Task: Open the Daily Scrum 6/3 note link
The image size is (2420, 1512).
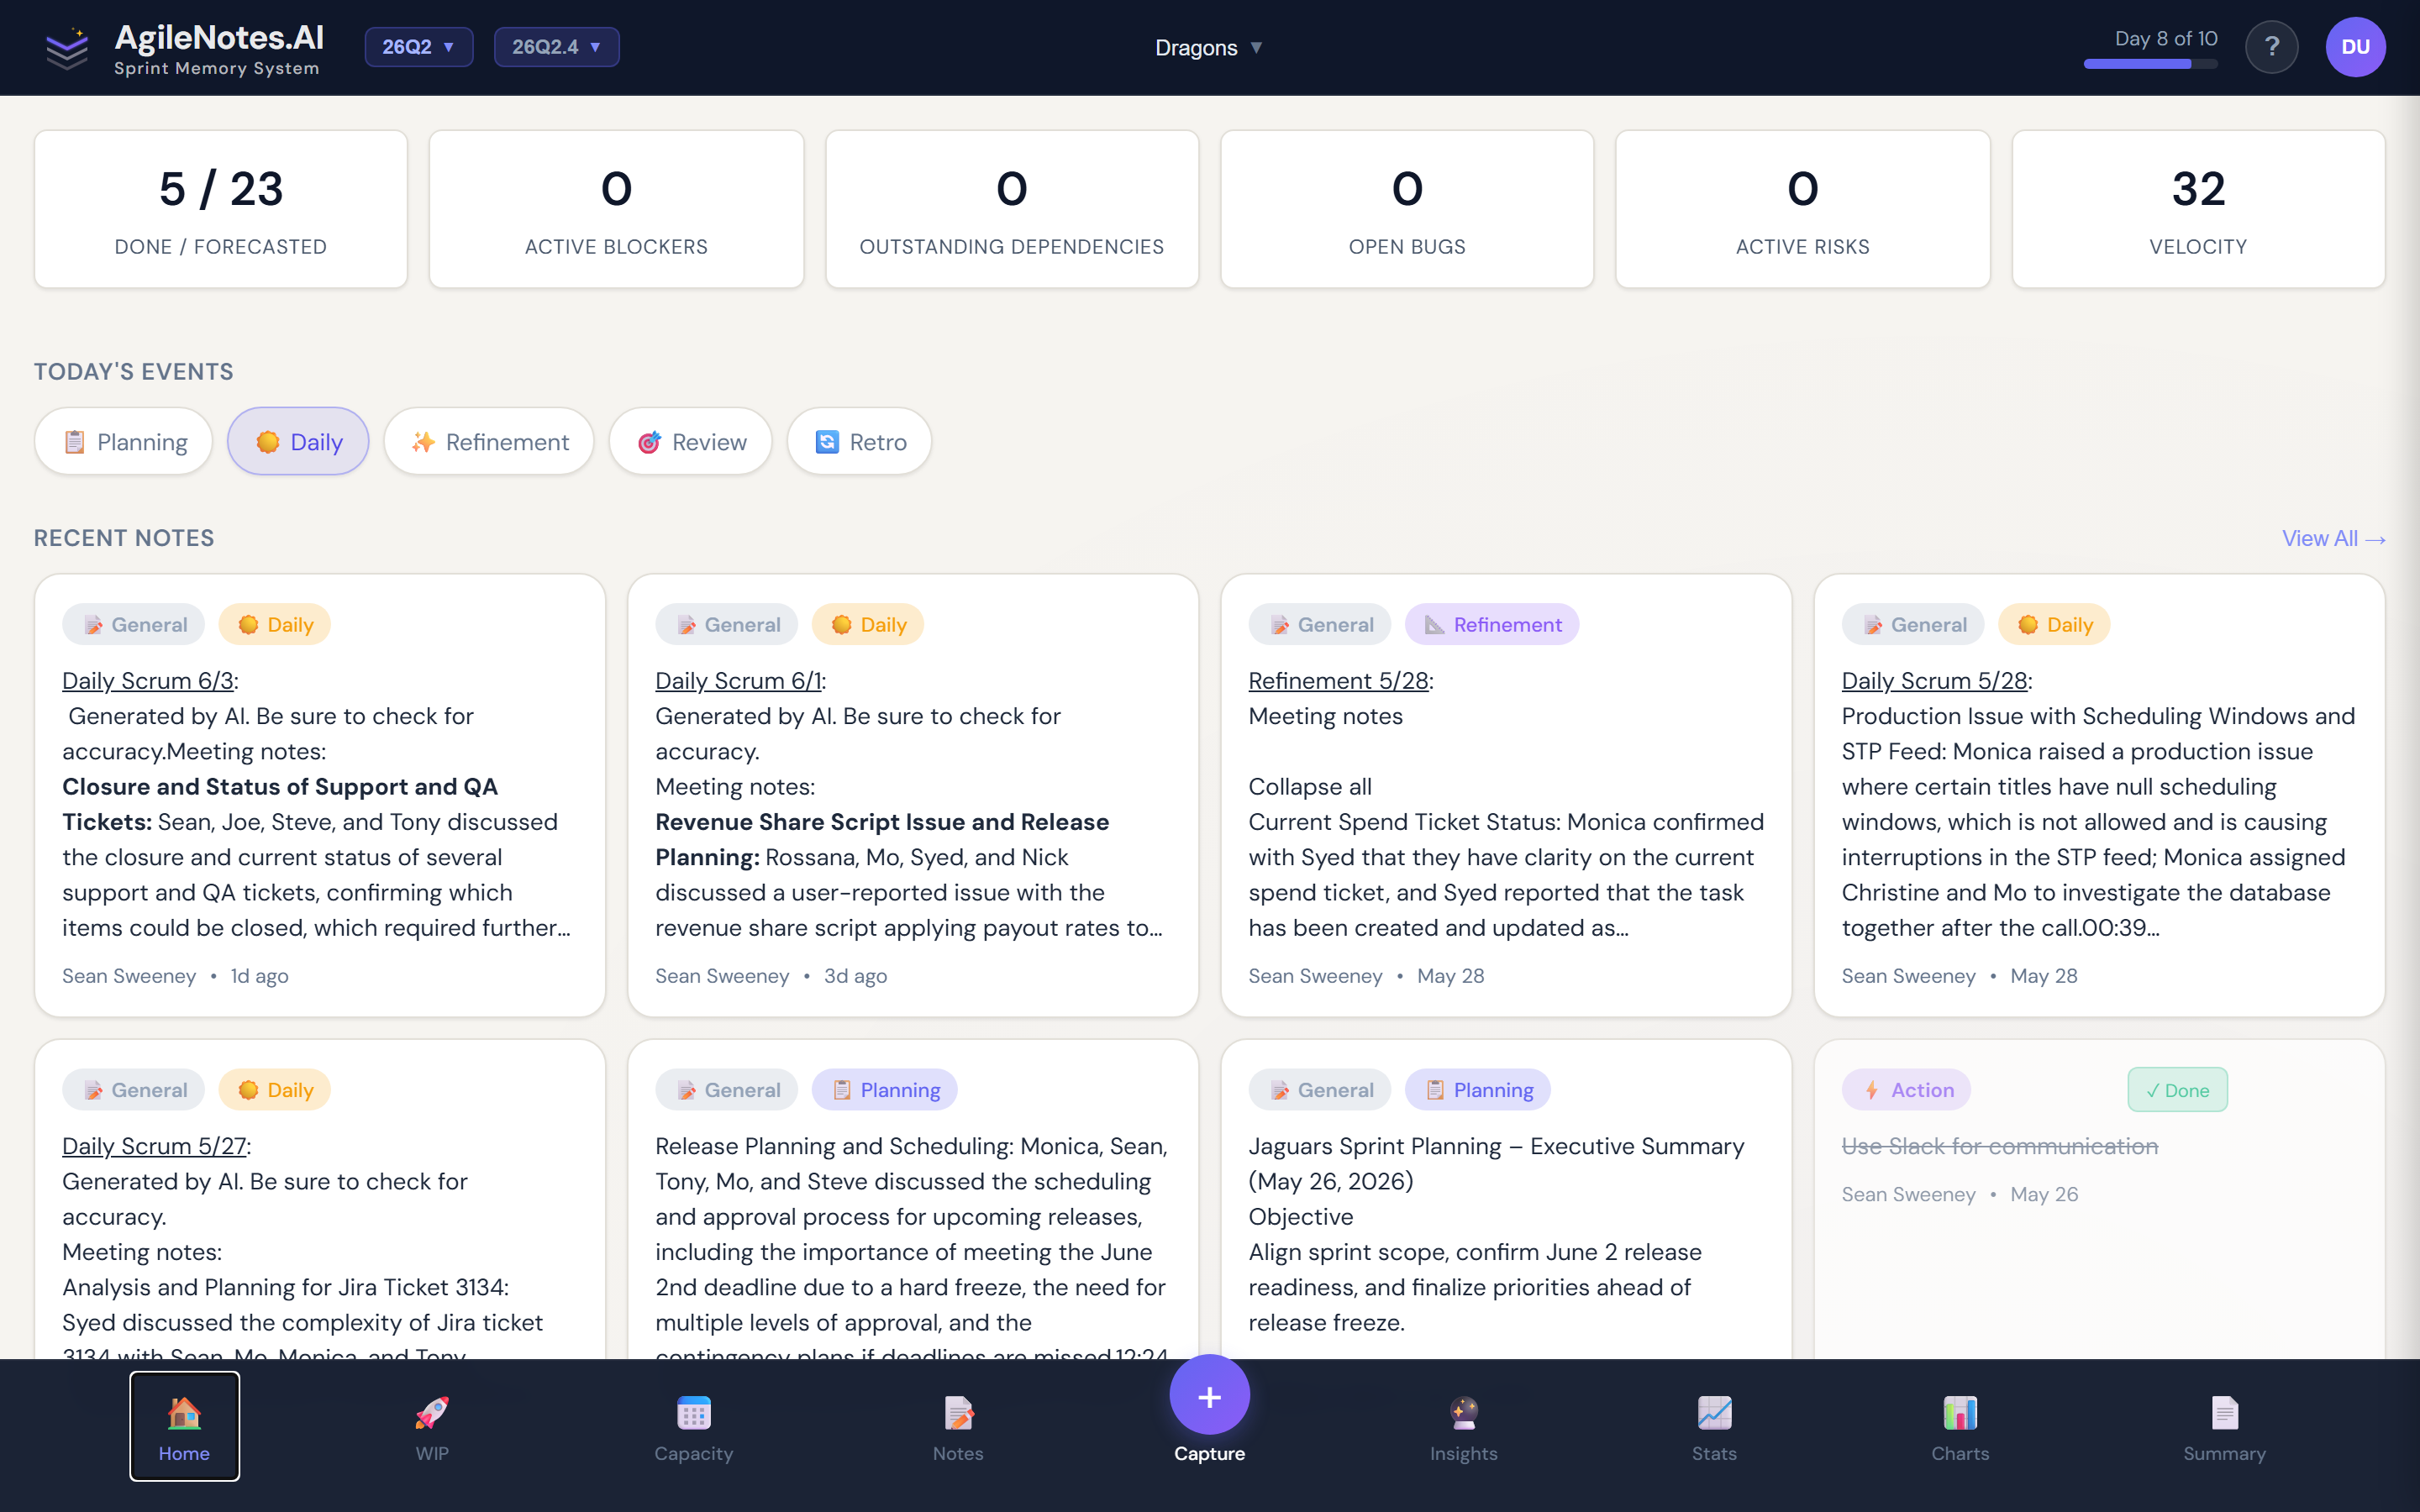Action: pyautogui.click(x=148, y=680)
